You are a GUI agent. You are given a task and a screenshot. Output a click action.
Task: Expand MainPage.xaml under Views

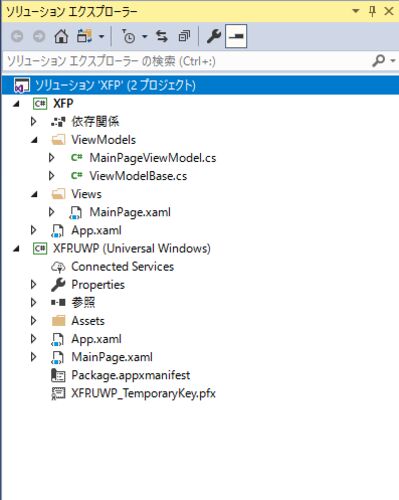point(51,212)
